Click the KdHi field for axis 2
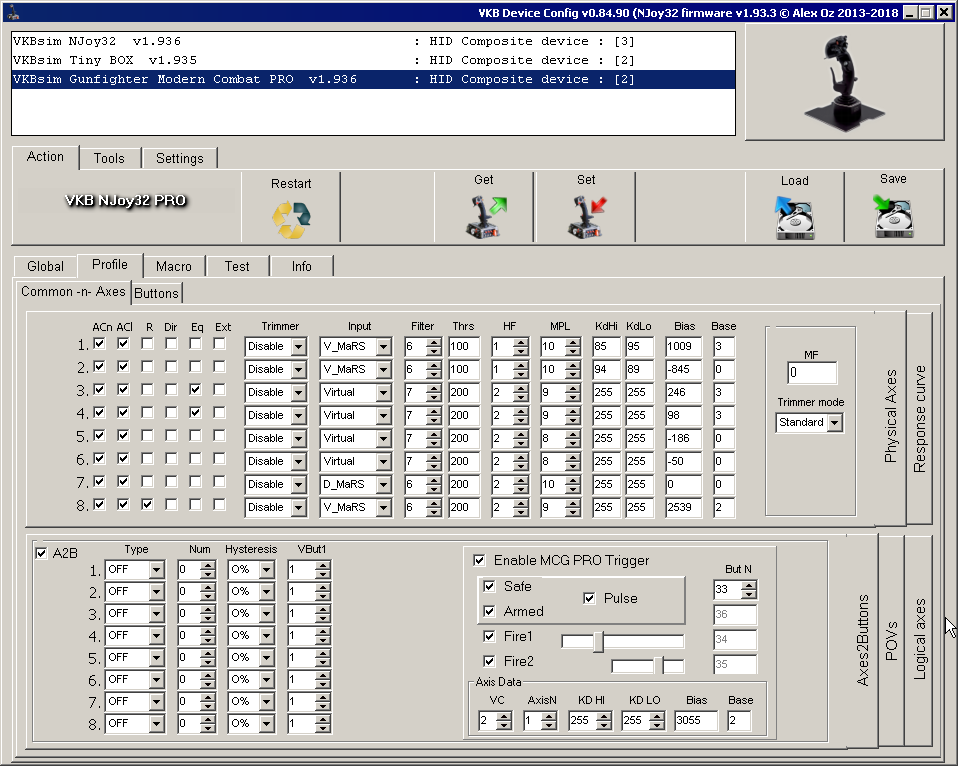This screenshot has height=766, width=958. coord(606,370)
